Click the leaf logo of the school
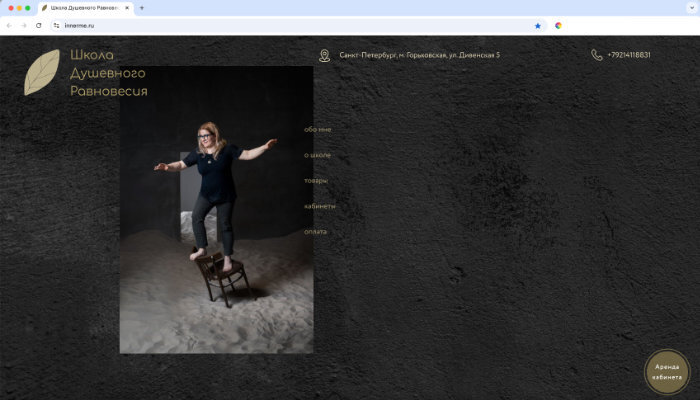This screenshot has width=700, height=400. click(42, 72)
